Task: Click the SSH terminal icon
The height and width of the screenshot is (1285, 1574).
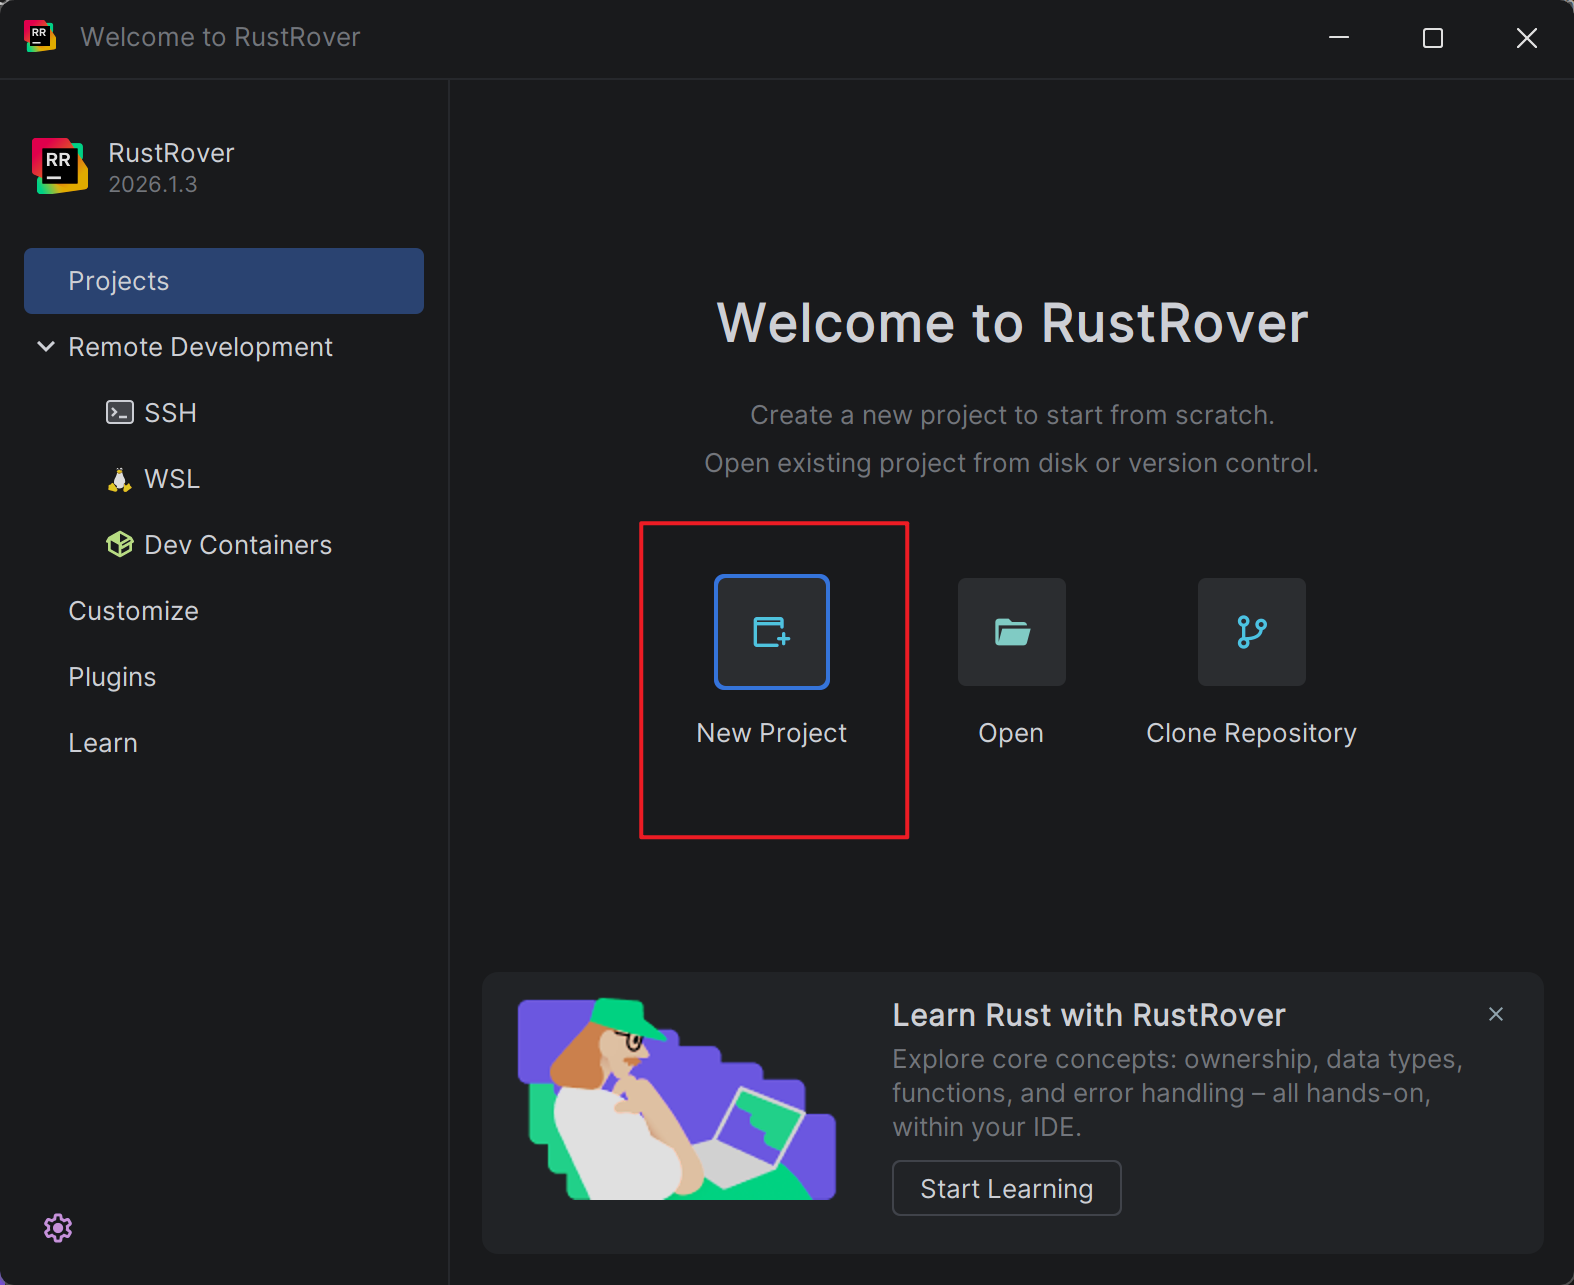Action: (120, 412)
